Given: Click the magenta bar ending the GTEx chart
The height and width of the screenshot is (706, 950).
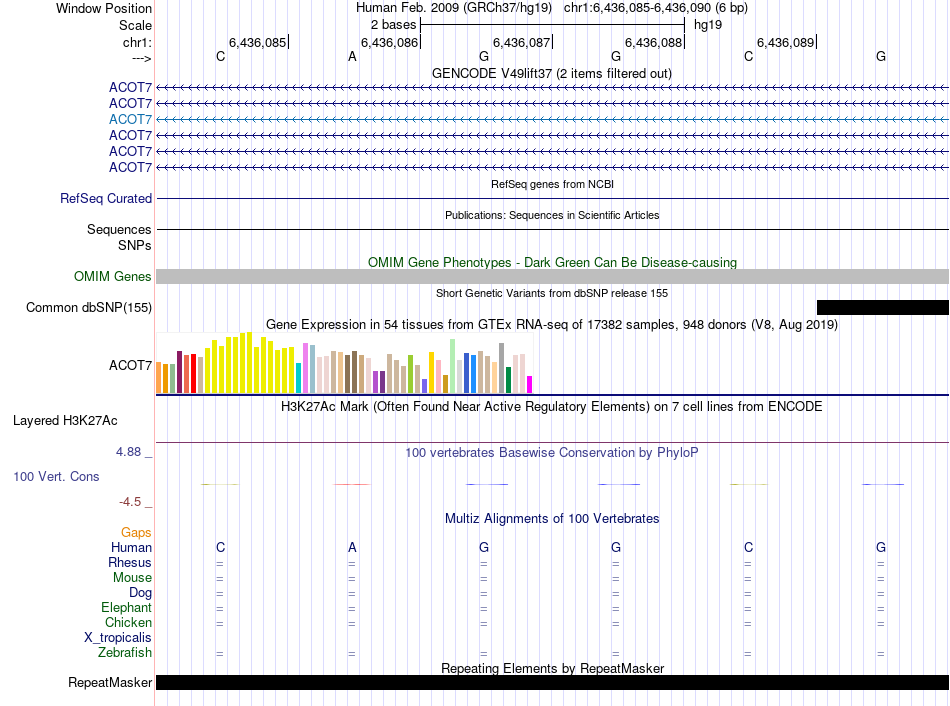Looking at the screenshot, I should pos(529,385).
